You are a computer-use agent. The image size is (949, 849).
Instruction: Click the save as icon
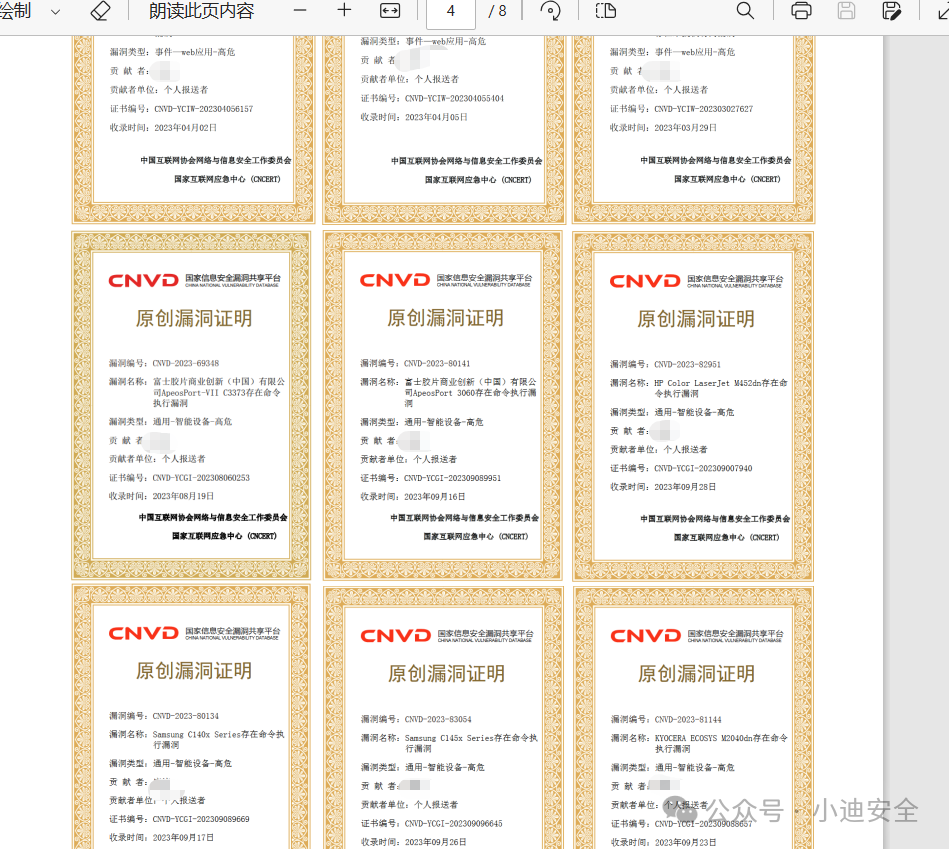[x=892, y=11]
